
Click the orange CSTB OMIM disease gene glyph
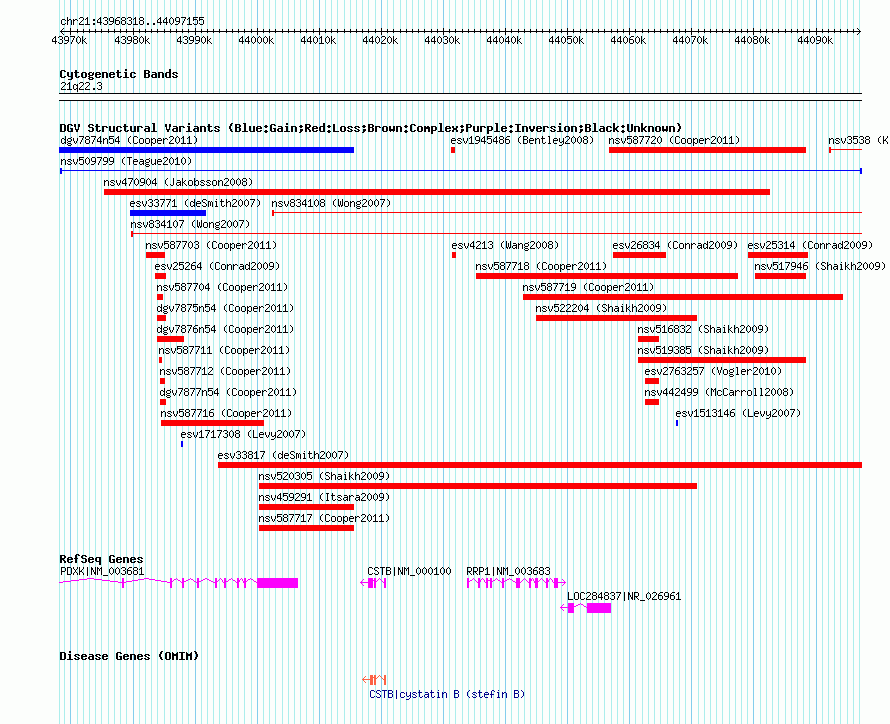click(375, 680)
